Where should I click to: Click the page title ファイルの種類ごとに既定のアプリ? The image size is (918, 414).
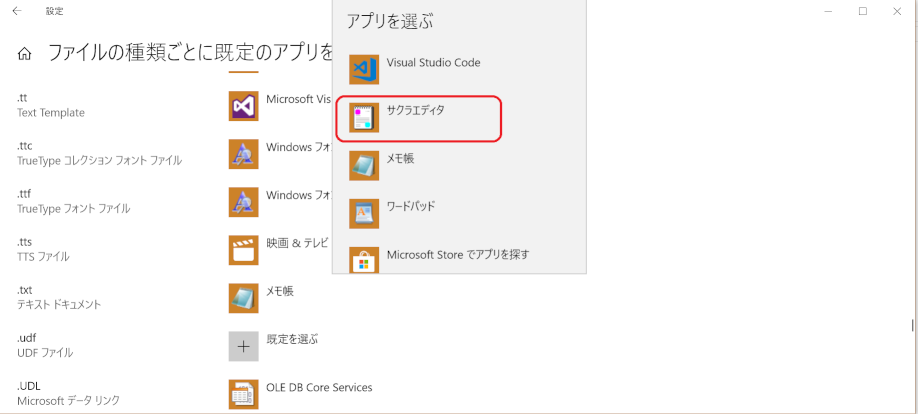(x=190, y=52)
